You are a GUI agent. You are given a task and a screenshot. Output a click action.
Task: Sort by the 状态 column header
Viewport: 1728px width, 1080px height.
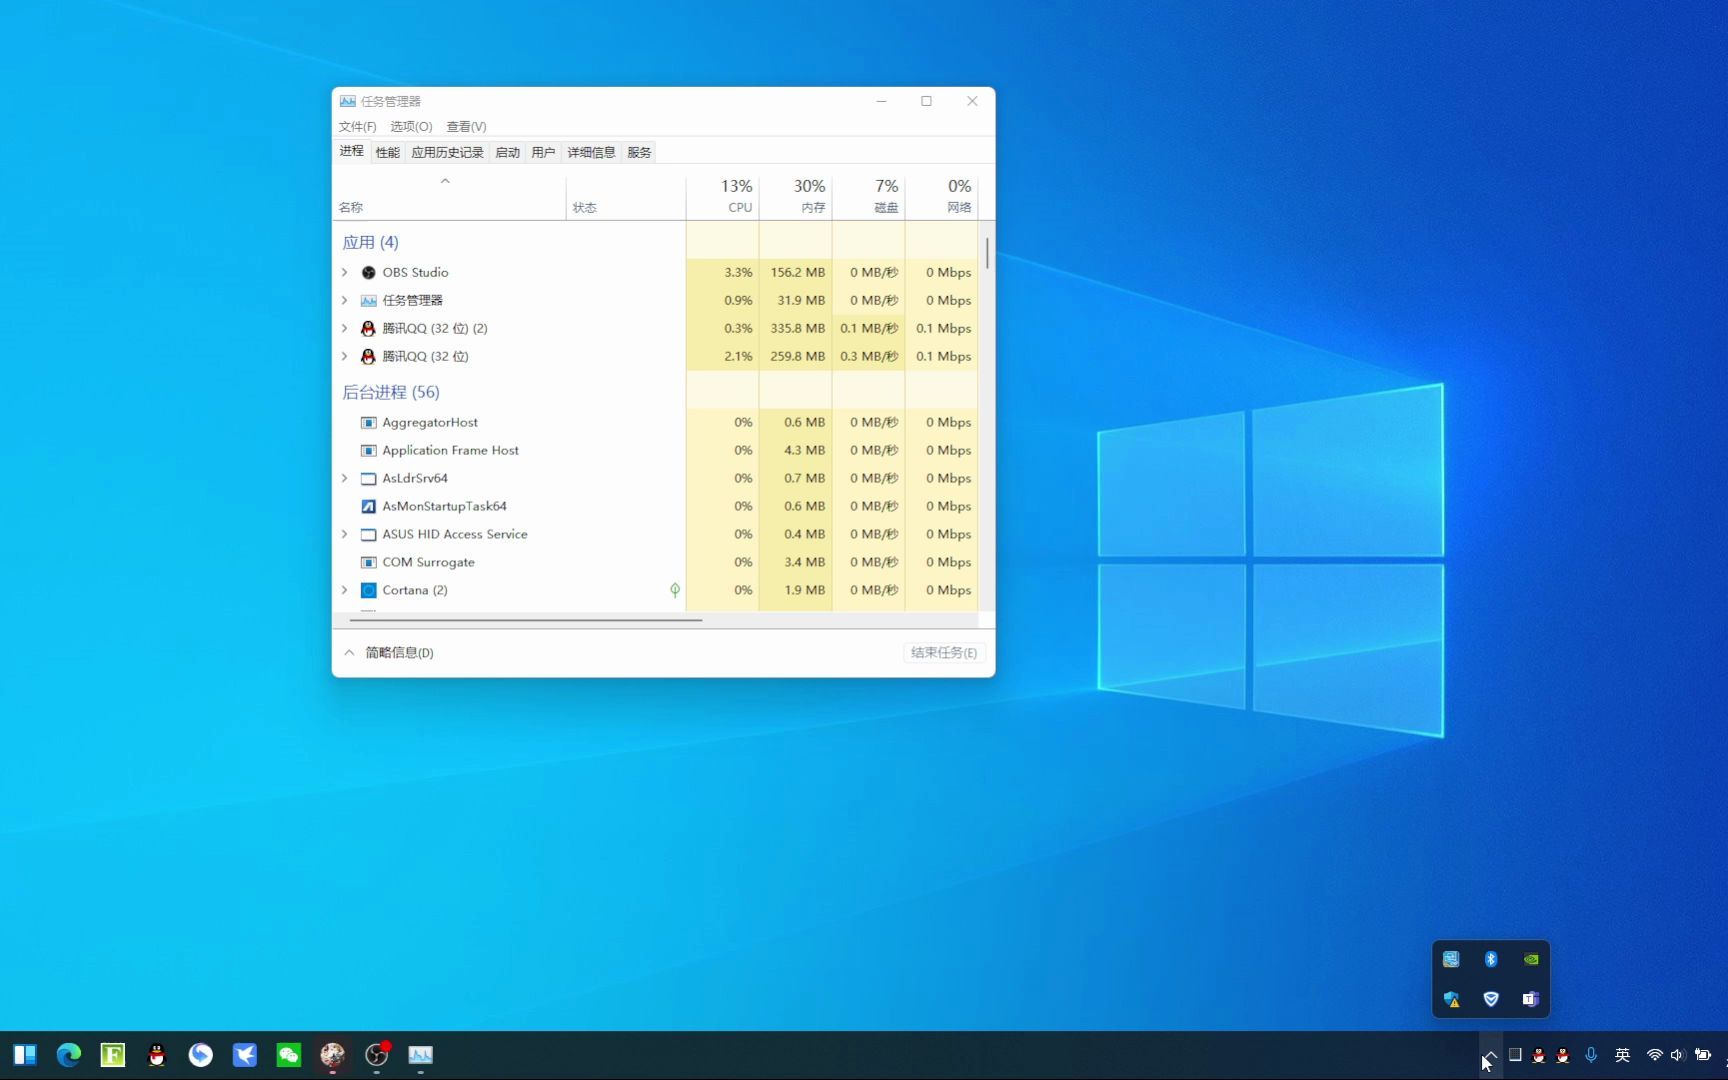(x=626, y=196)
